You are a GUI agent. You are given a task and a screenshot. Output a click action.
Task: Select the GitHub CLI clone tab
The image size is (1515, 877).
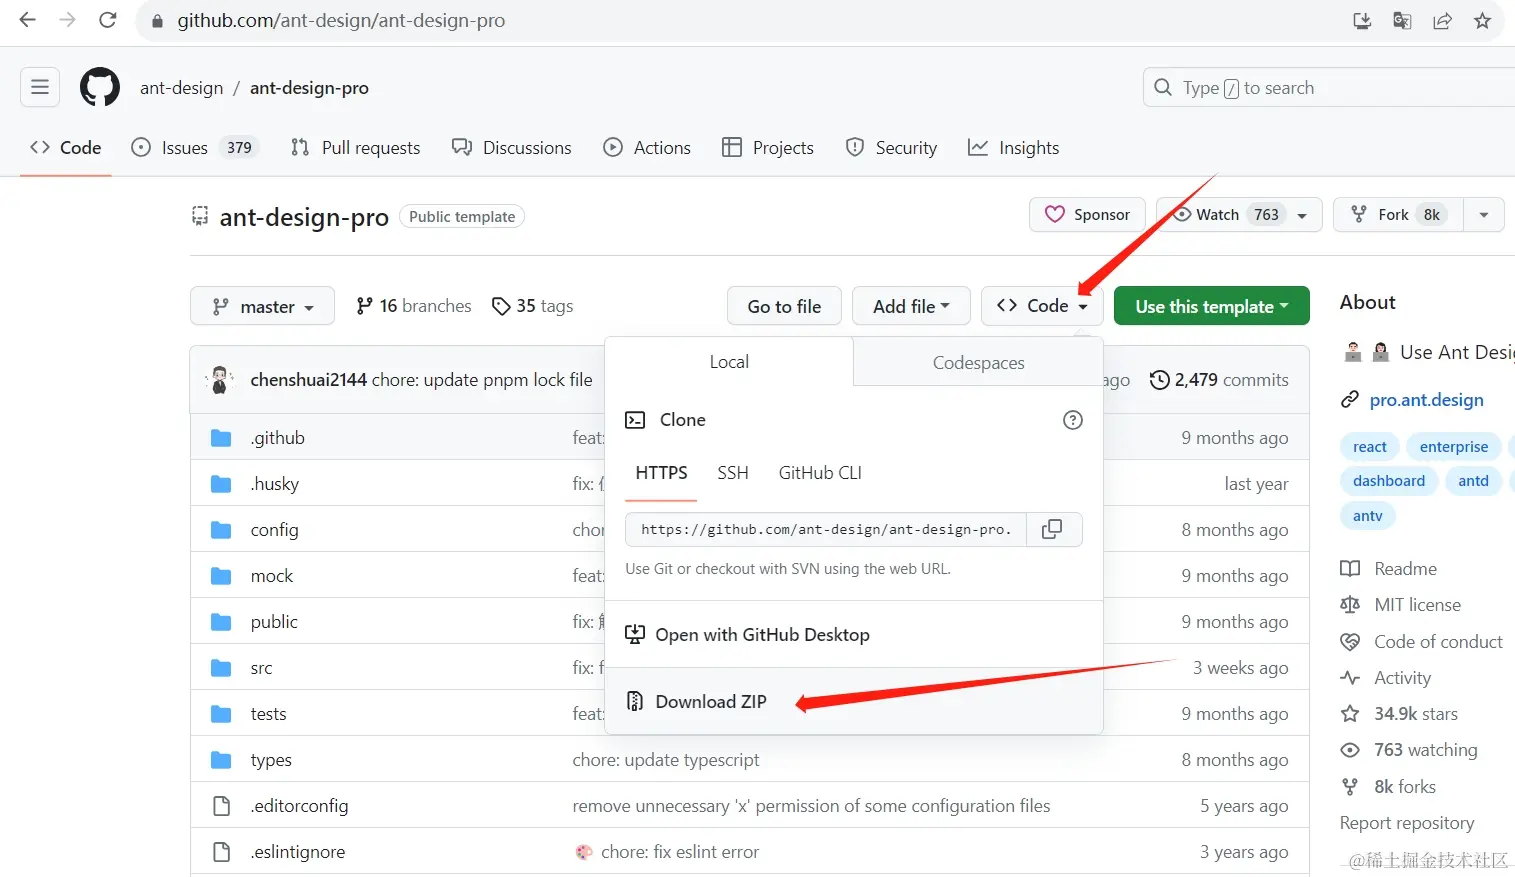pos(820,473)
